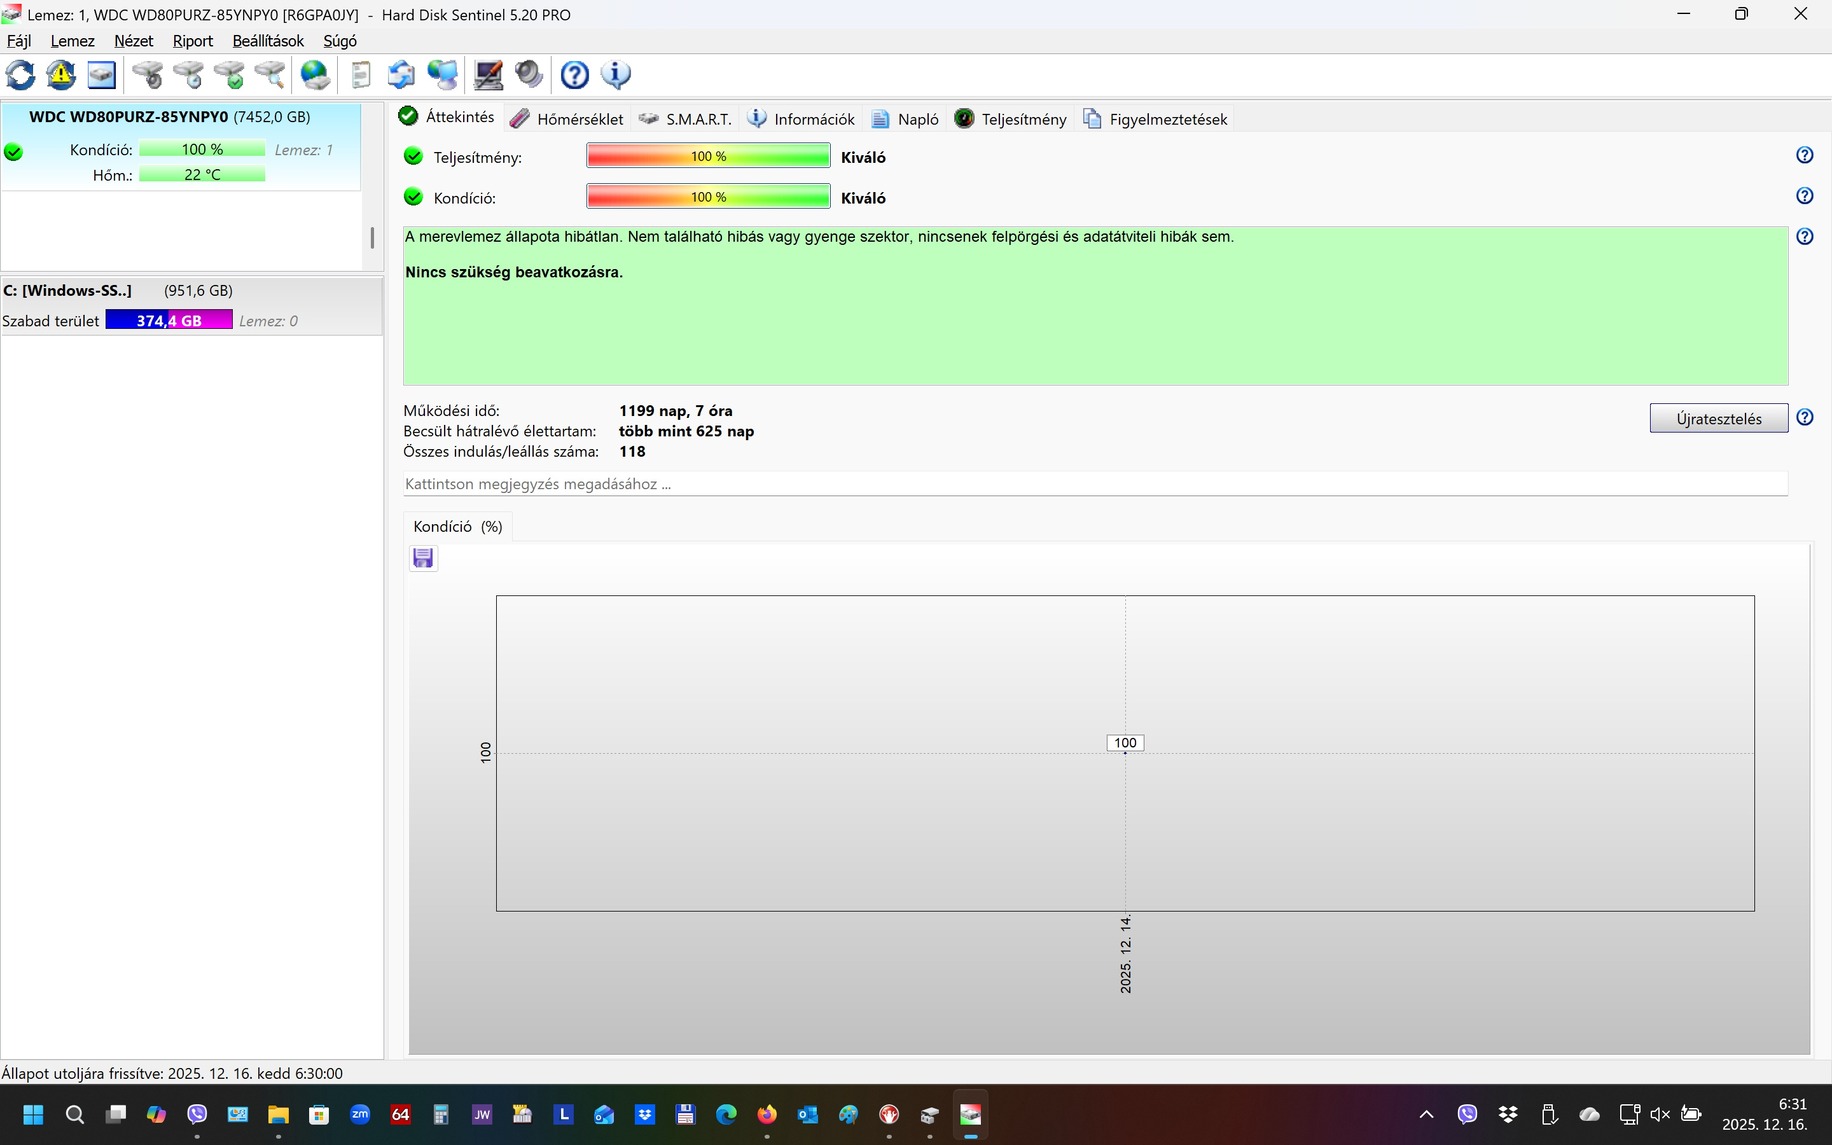Open File Explorer from the taskbar
This screenshot has width=1832, height=1145.
click(278, 1114)
